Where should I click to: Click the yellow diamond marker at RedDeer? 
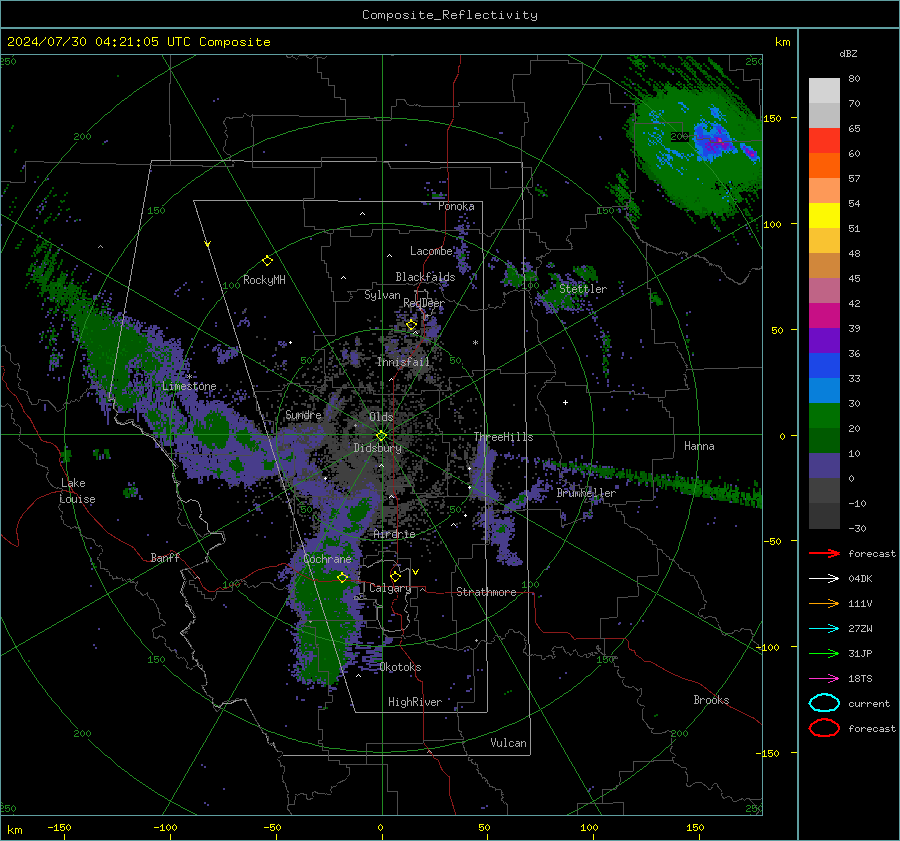tap(412, 325)
